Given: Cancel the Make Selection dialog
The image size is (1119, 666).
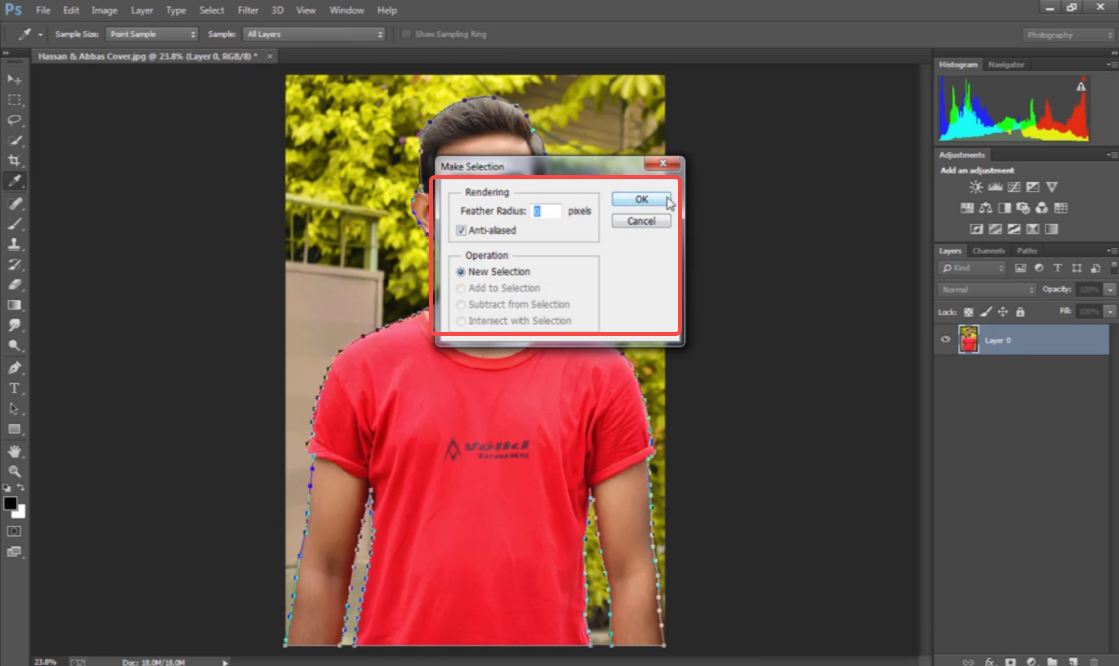Looking at the screenshot, I should pos(640,220).
